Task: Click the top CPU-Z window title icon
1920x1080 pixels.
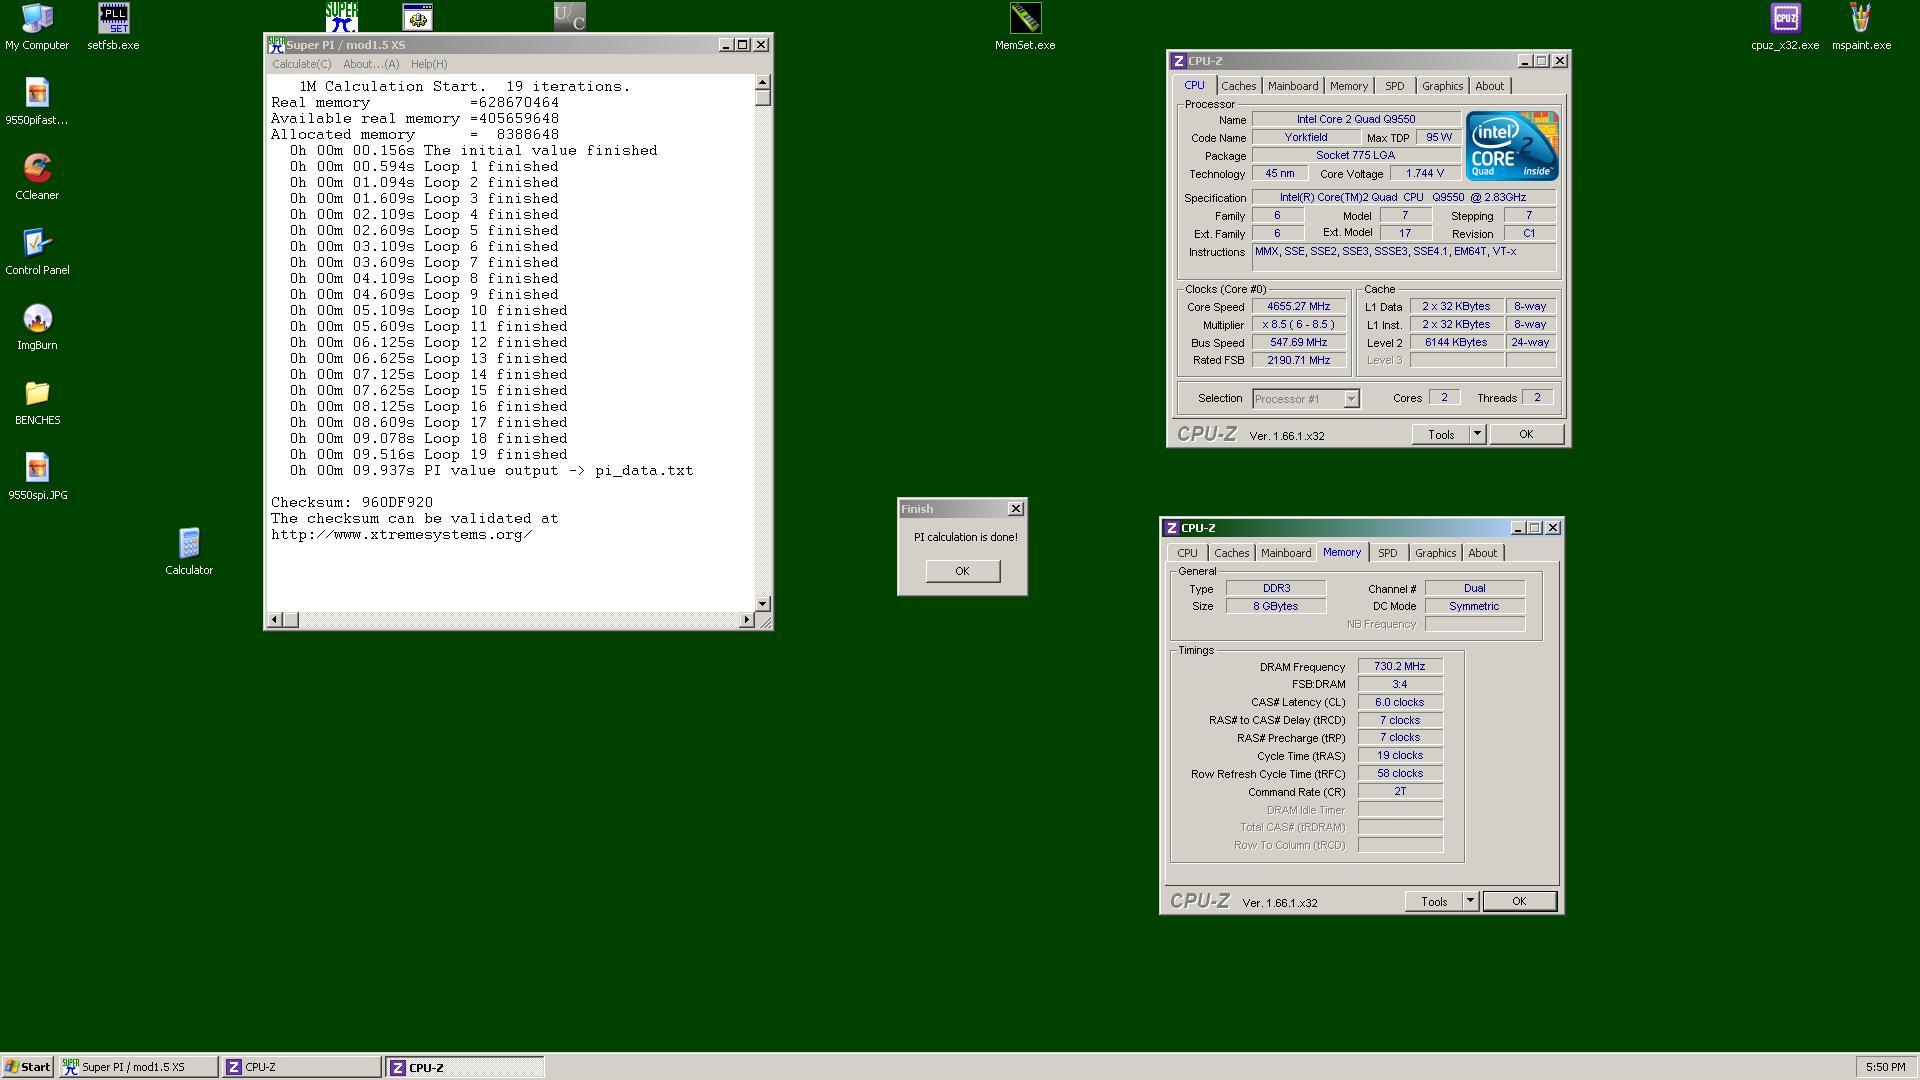Action: tap(1179, 61)
